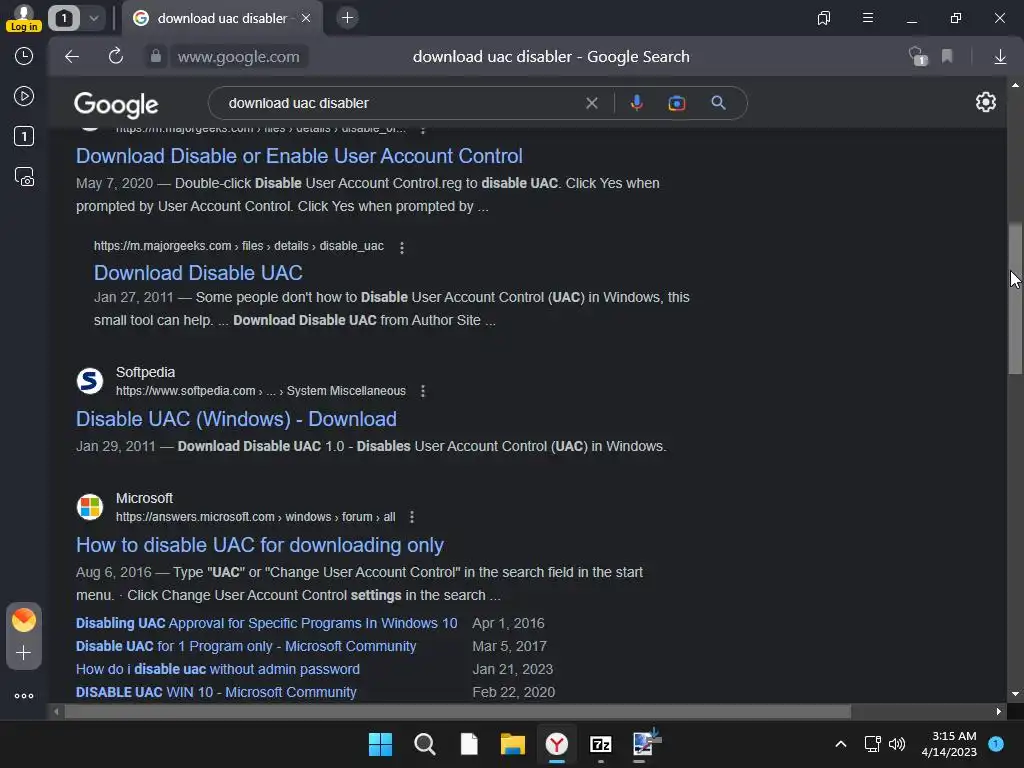Open the orange assistant icon in the sidebar
This screenshot has height=768, width=1024.
point(24,620)
